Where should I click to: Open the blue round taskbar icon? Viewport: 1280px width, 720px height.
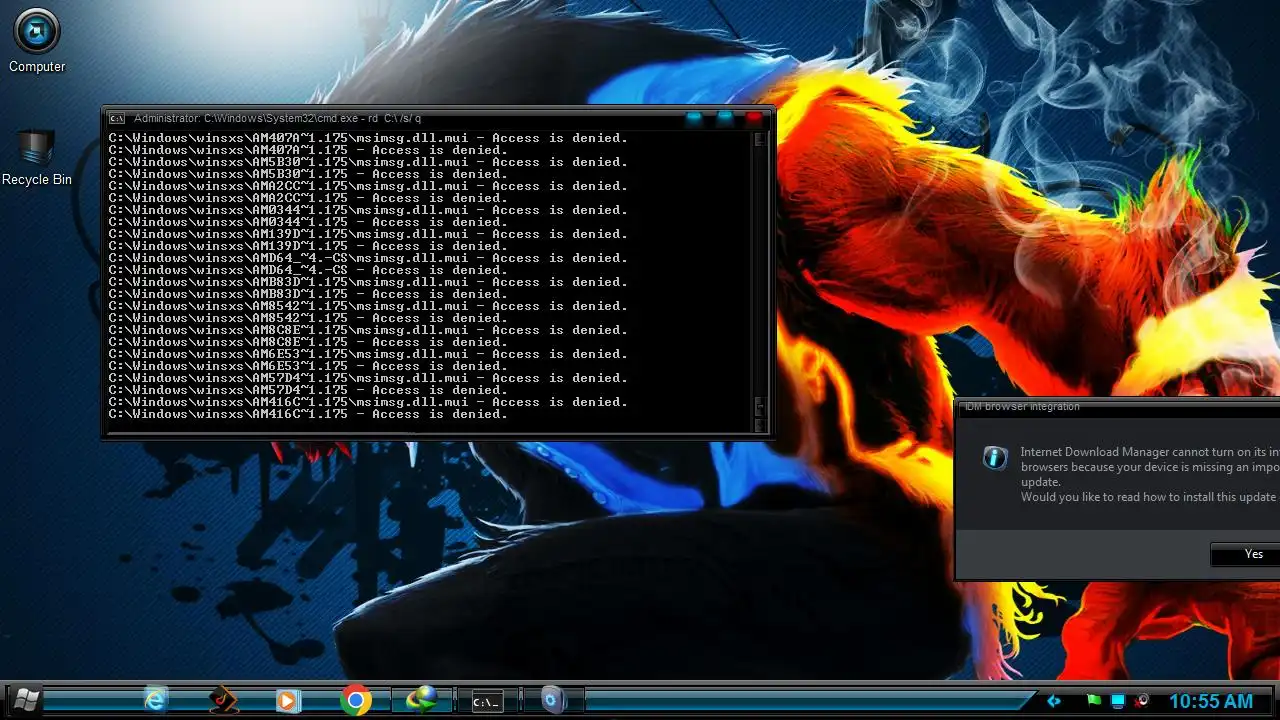pos(553,700)
